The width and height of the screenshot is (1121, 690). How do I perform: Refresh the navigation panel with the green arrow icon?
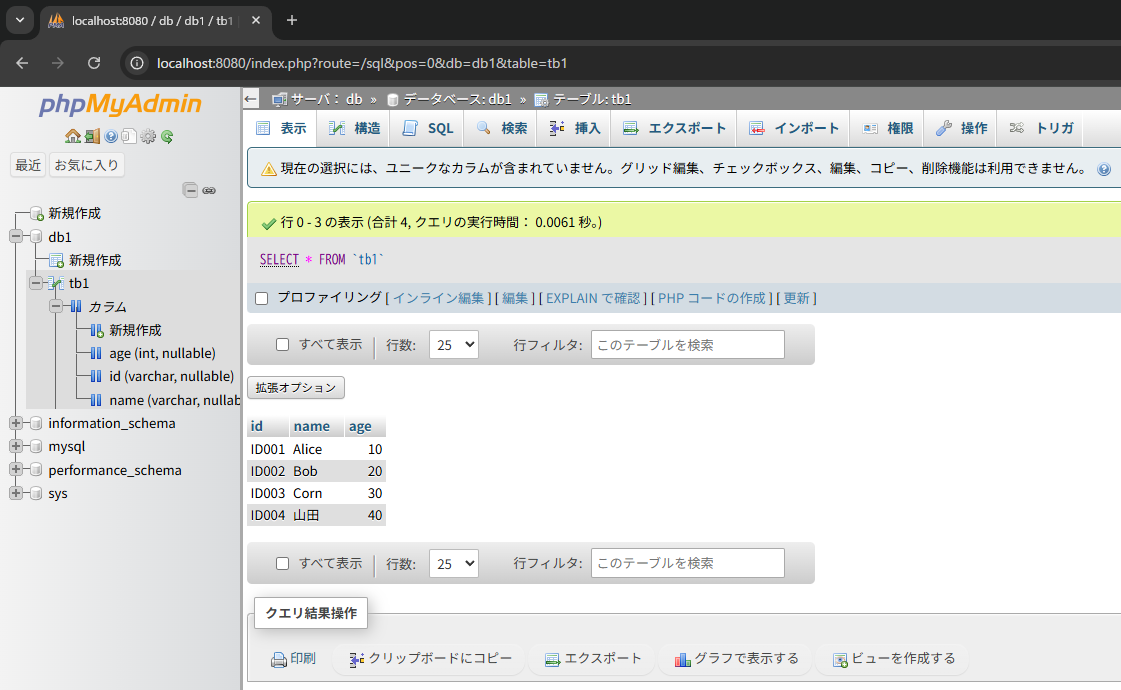coord(166,136)
